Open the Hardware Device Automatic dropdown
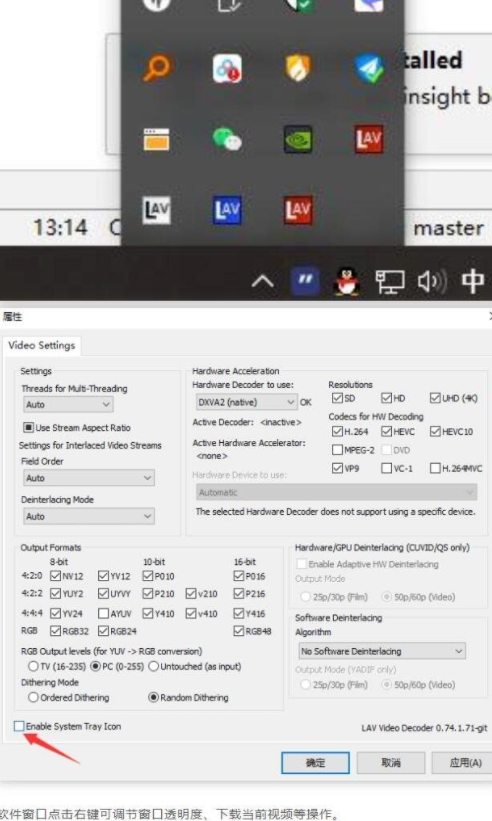The width and height of the screenshot is (492, 821). pos(337,492)
